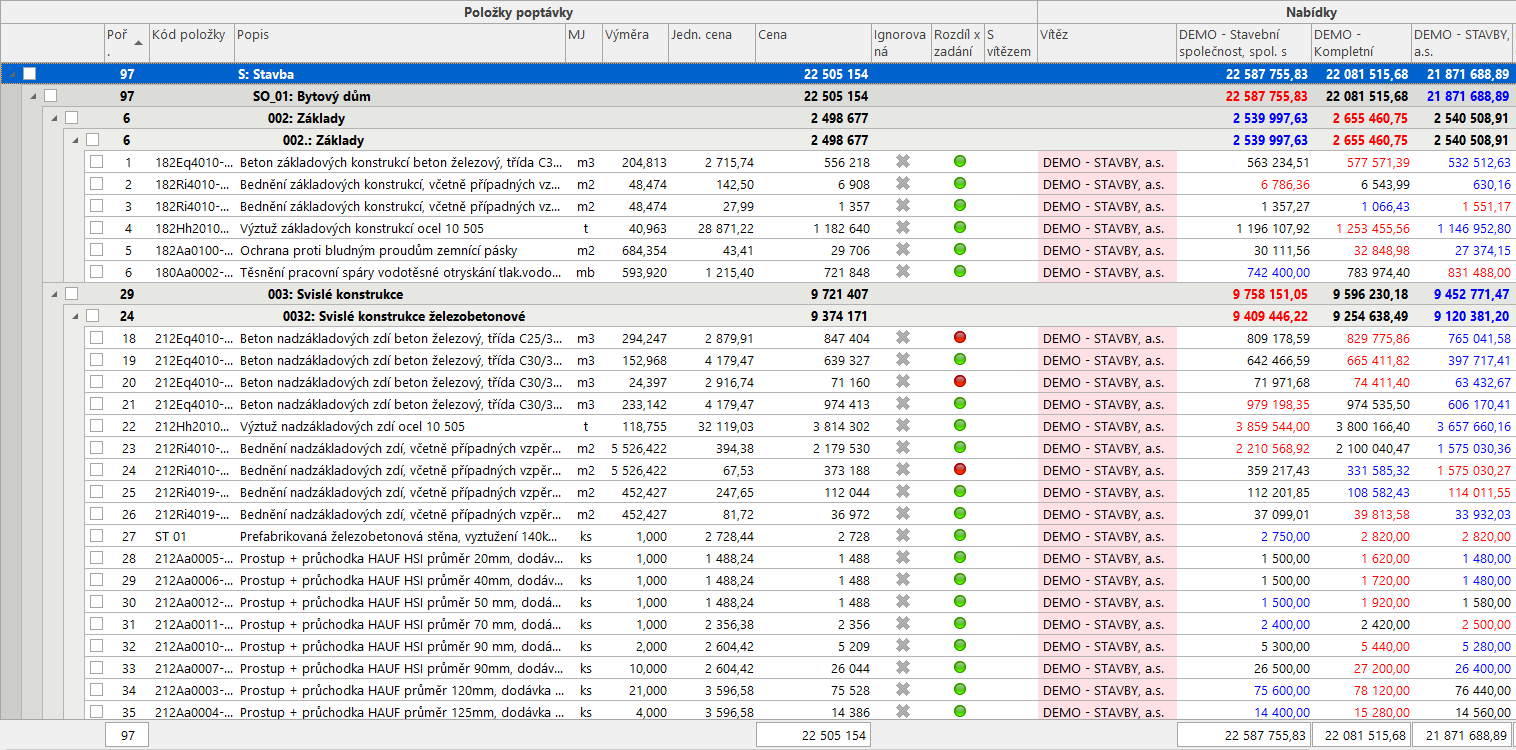Viewport: 1516px width, 750px height.
Task: Click the gray X ignore icon in row 1
Action: 902,162
